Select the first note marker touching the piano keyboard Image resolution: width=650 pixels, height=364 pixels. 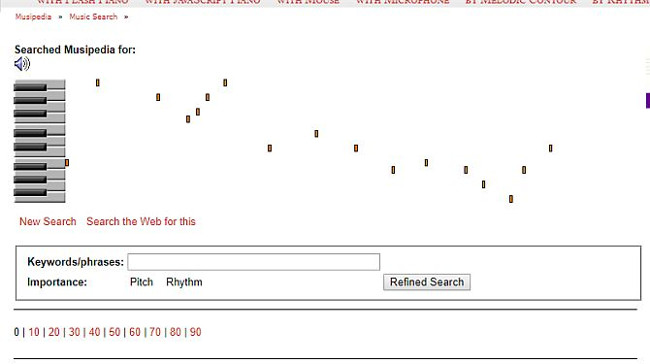(67, 163)
